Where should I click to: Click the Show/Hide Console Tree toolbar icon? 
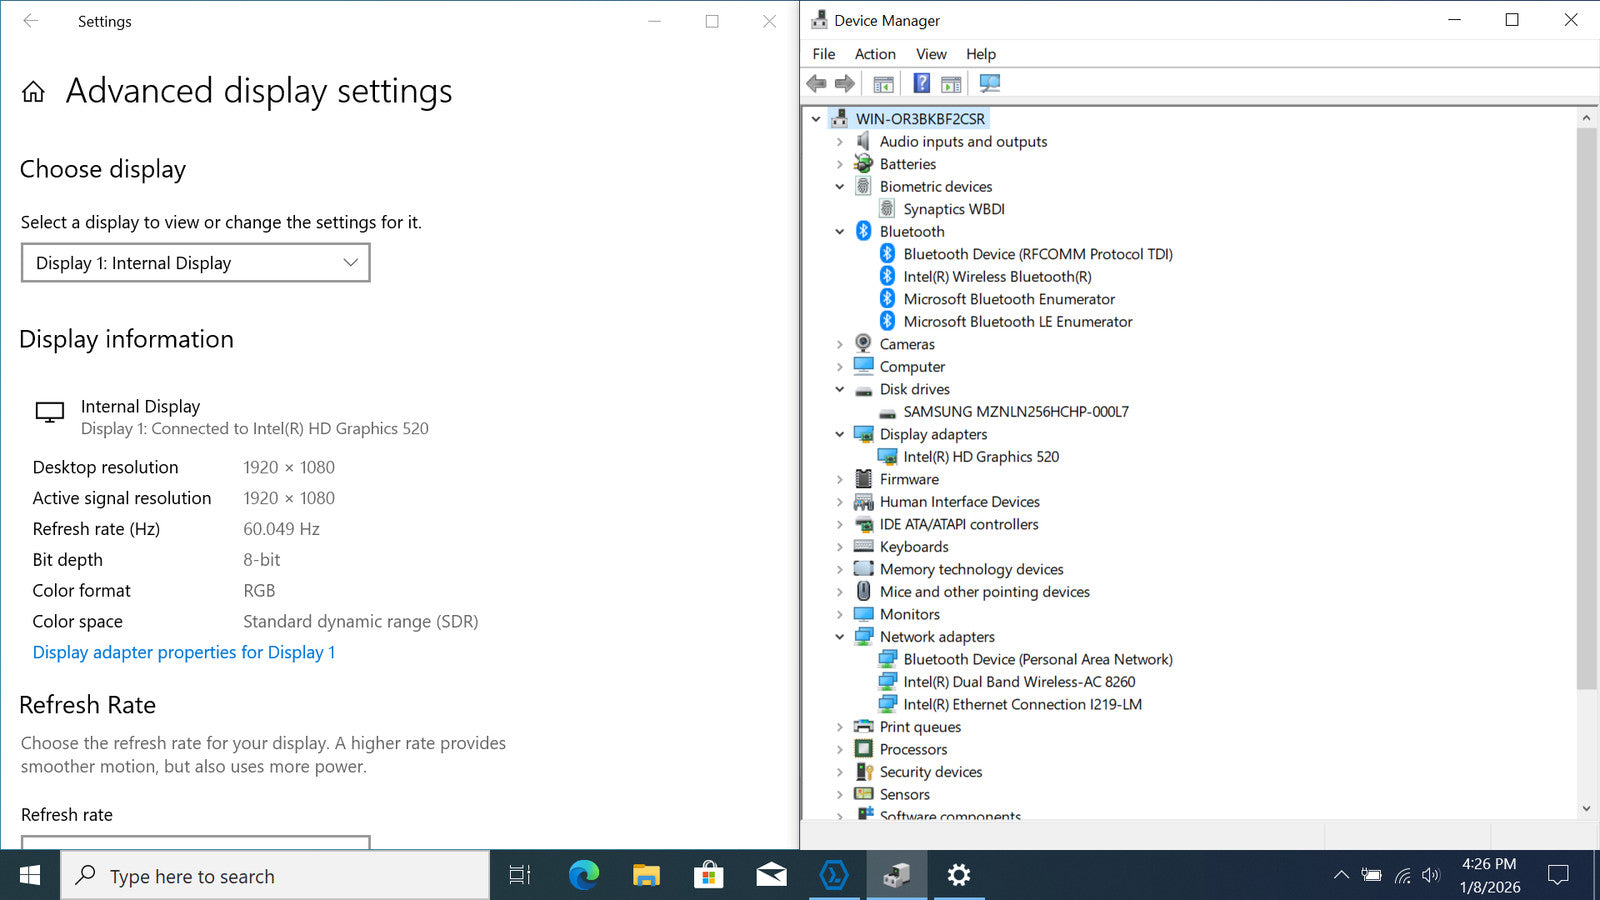click(883, 84)
